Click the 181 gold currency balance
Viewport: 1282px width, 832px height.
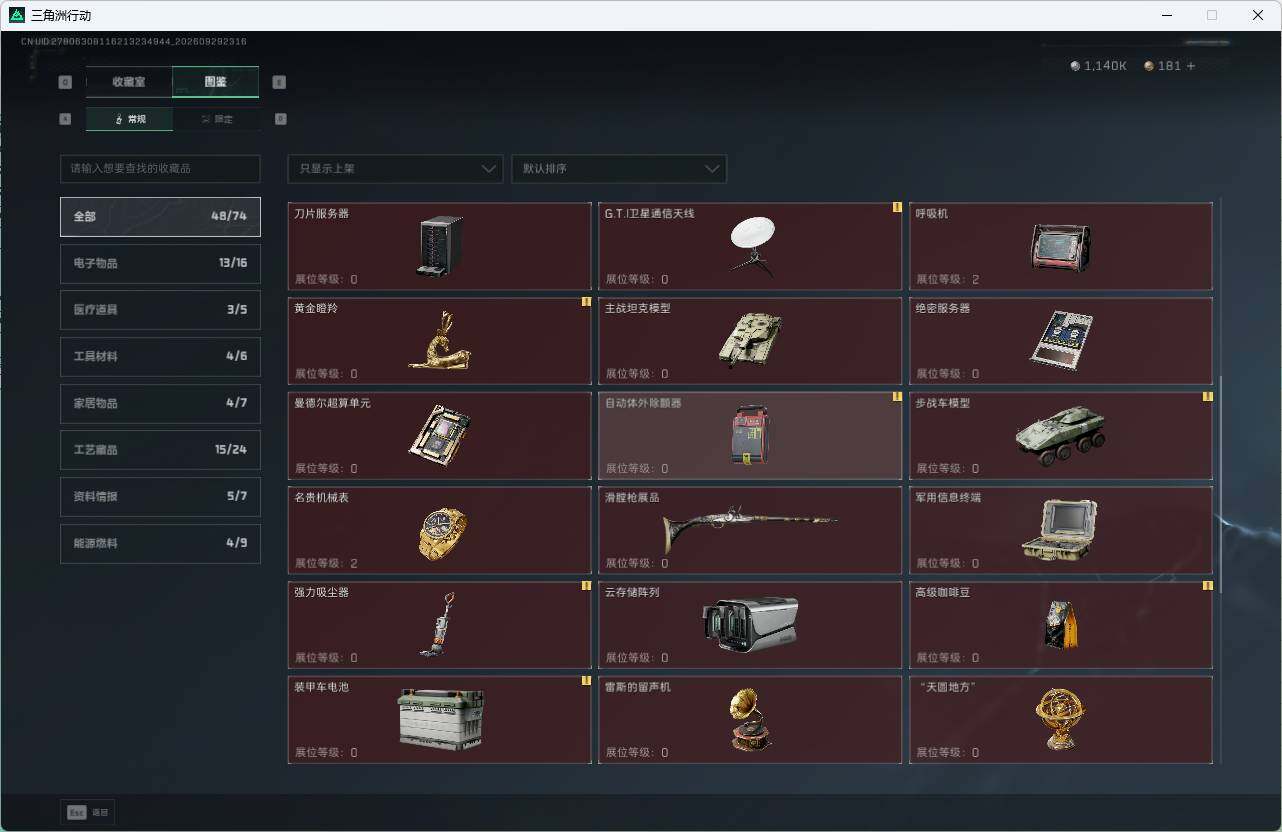pos(1163,66)
